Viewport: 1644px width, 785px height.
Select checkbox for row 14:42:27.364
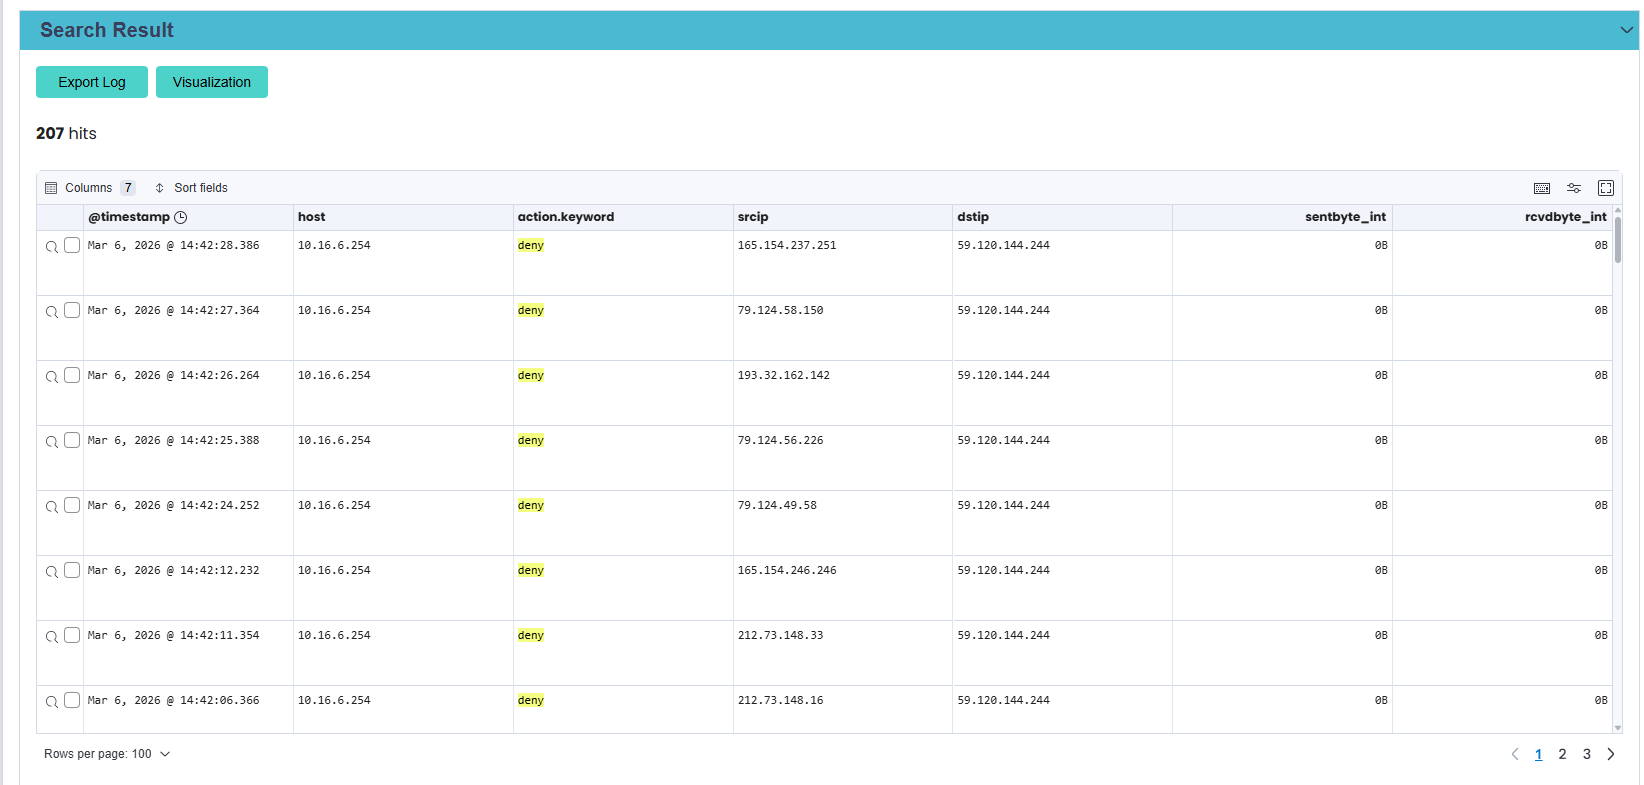coord(72,310)
